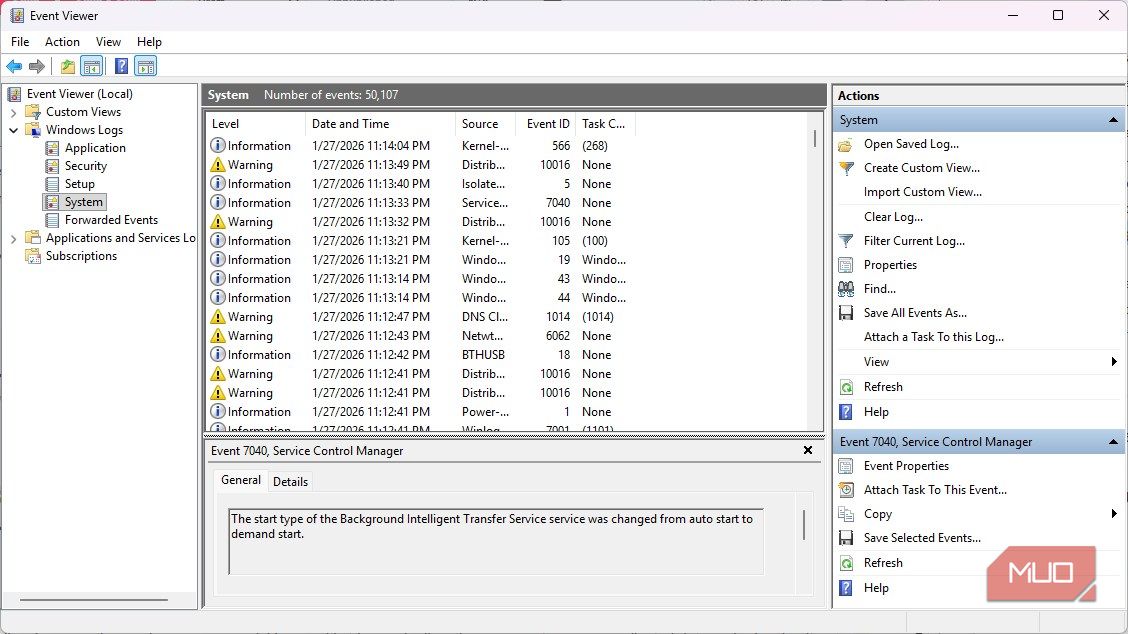Switch to the Details tab

(x=291, y=482)
